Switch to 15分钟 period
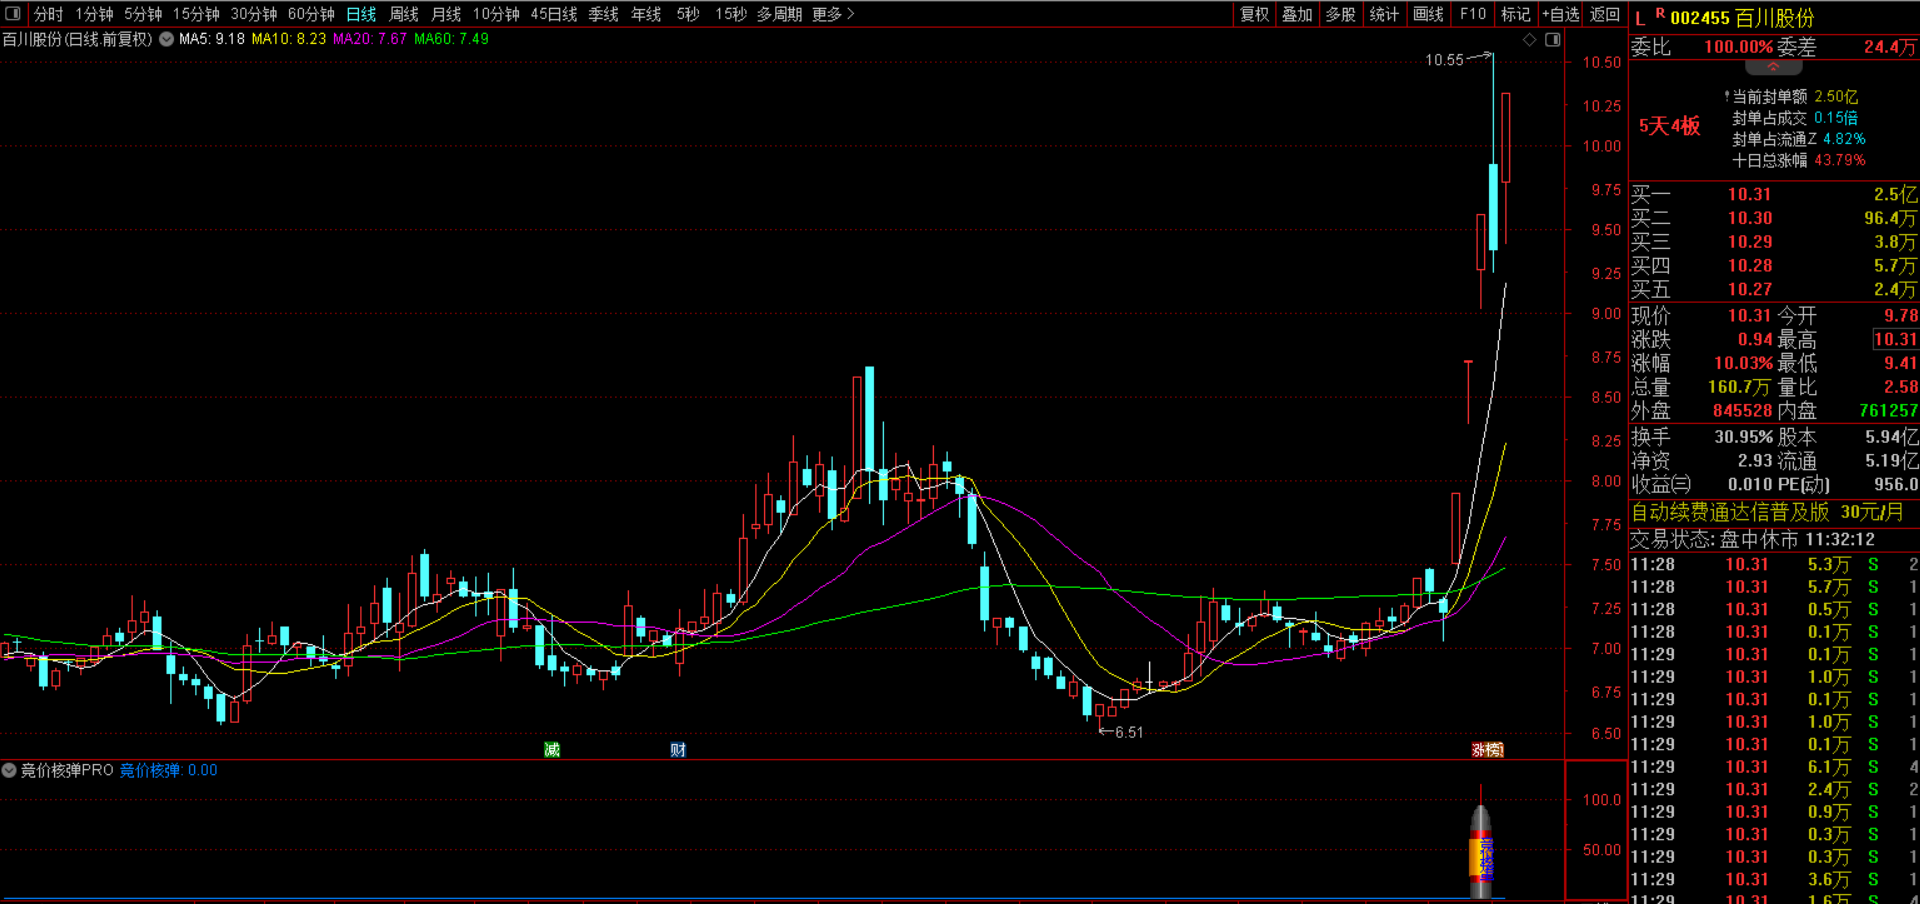Viewport: 1920px width, 904px height. [196, 14]
